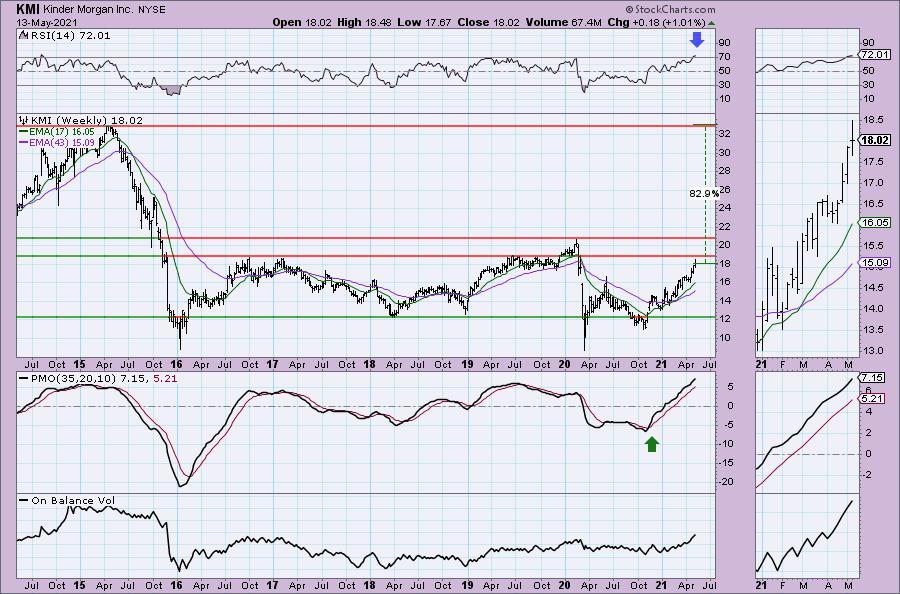This screenshot has height=594, width=900.
Task: Click the black line swatch before On Balance Vol
Action: click(x=24, y=500)
